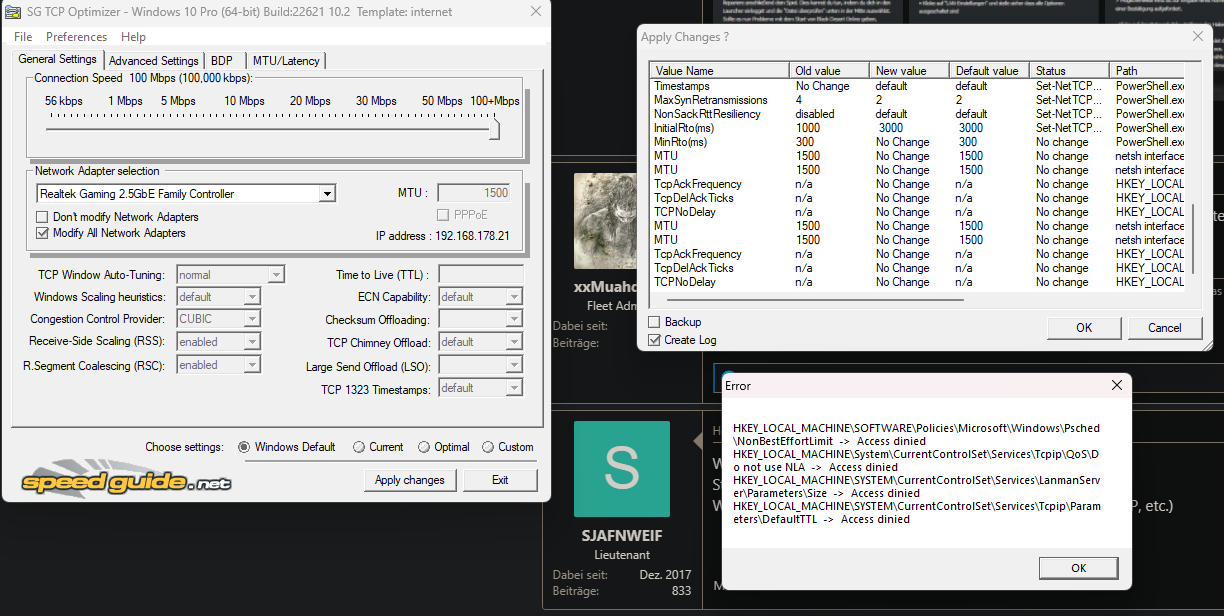Open the Preferences menu
The width and height of the screenshot is (1224, 616).
77,37
